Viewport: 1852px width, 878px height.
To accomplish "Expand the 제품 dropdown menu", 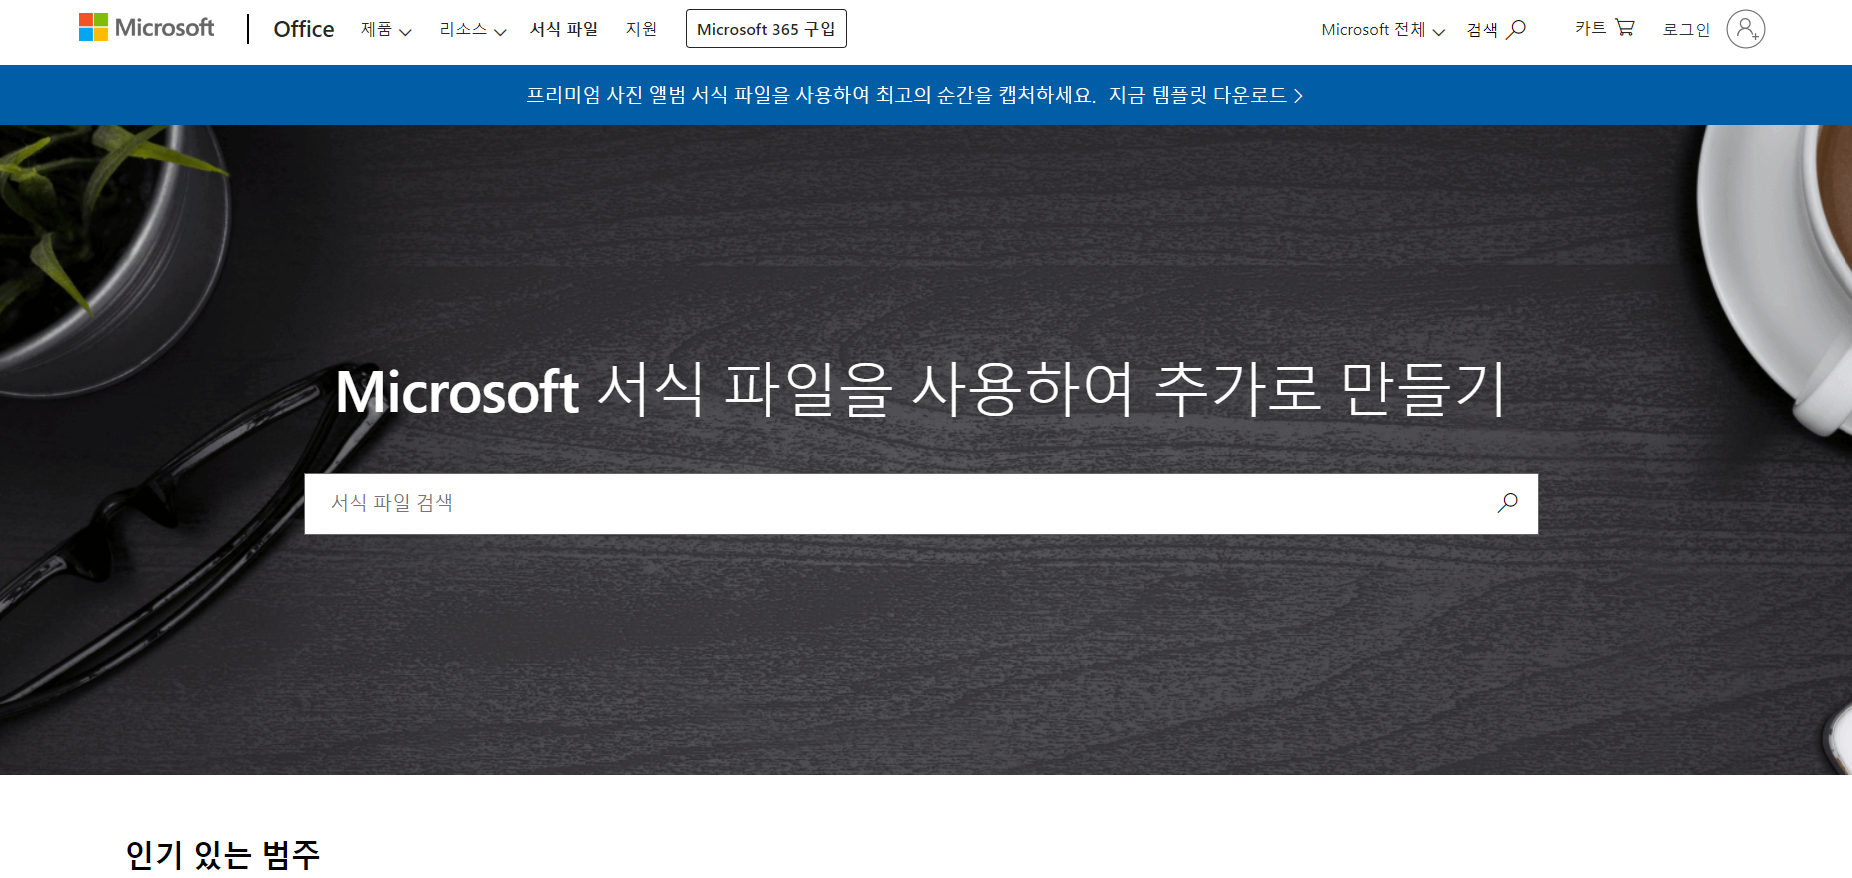I will click(386, 30).
